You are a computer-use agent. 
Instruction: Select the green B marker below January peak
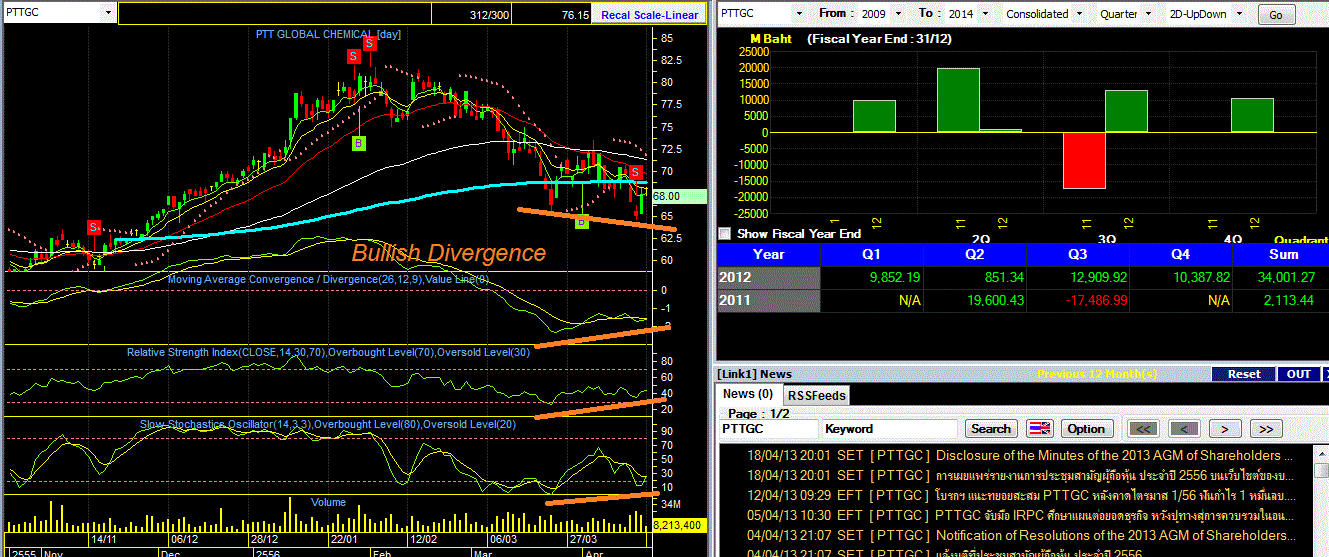pyautogui.click(x=358, y=144)
